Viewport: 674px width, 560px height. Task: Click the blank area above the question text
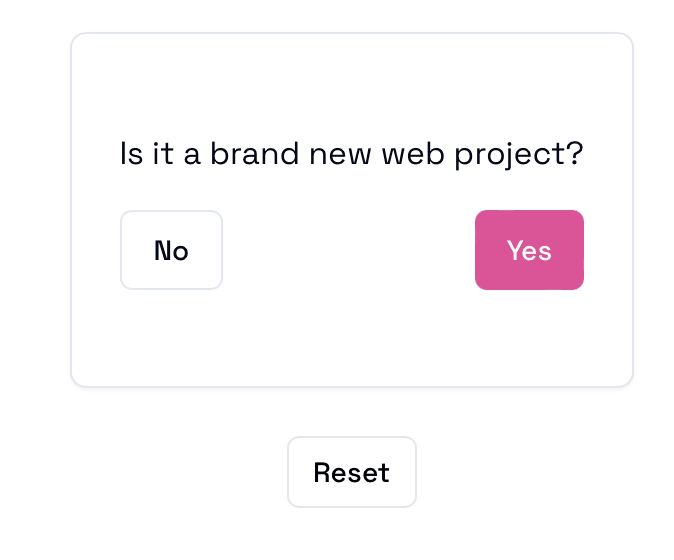point(351,85)
